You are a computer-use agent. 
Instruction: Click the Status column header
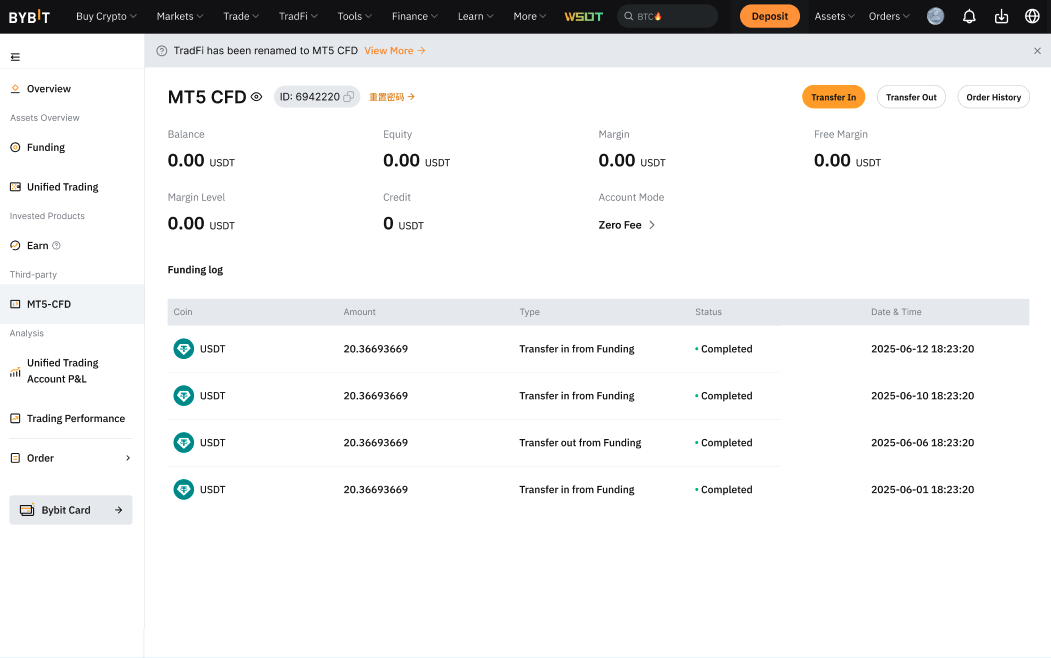point(708,312)
